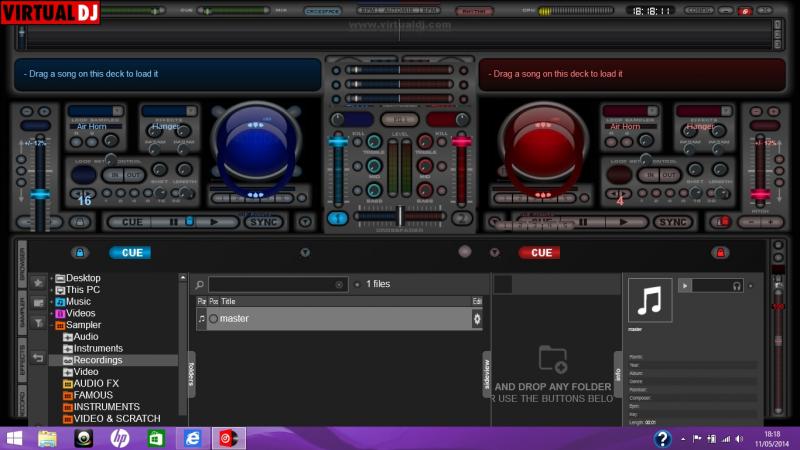Toggle left deck key lock button
Image resolution: width=800 pixels, height=450 pixels.
point(80,222)
